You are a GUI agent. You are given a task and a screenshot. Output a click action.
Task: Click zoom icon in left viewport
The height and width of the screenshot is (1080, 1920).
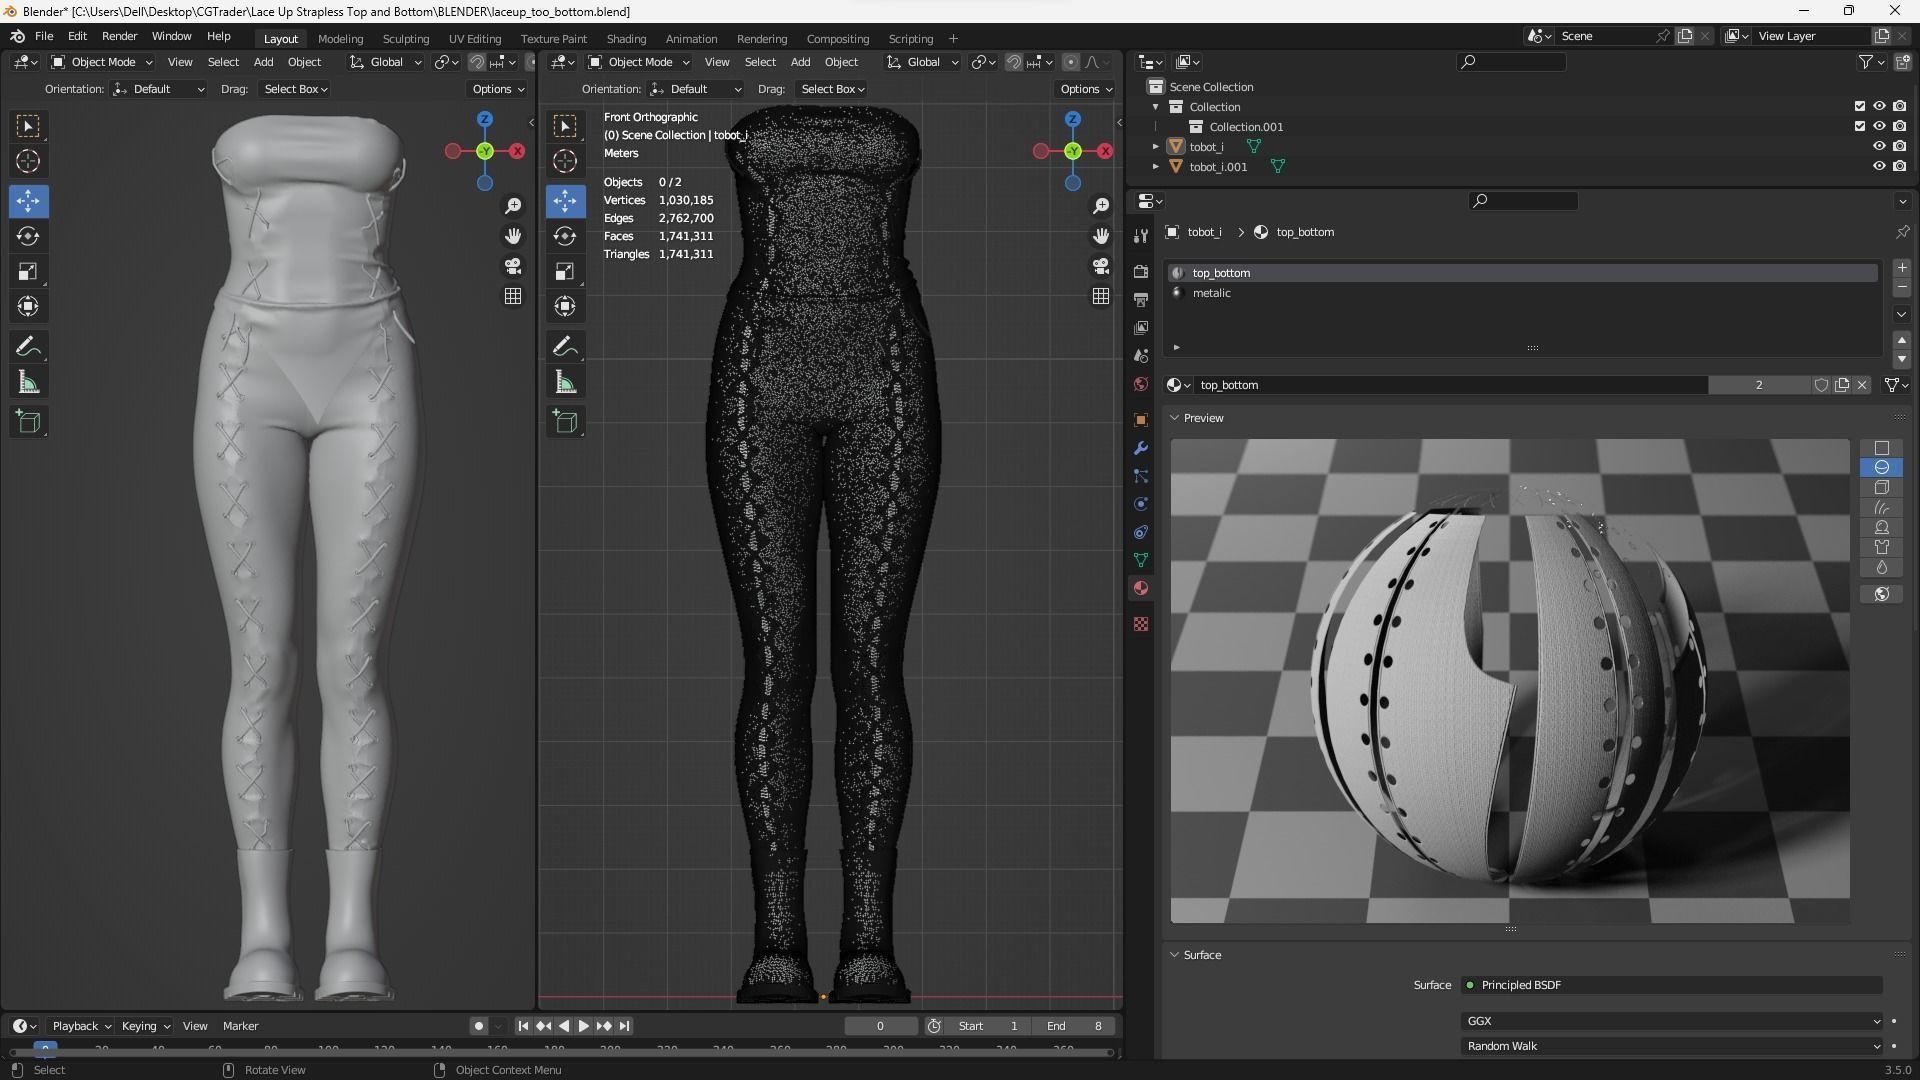click(513, 206)
